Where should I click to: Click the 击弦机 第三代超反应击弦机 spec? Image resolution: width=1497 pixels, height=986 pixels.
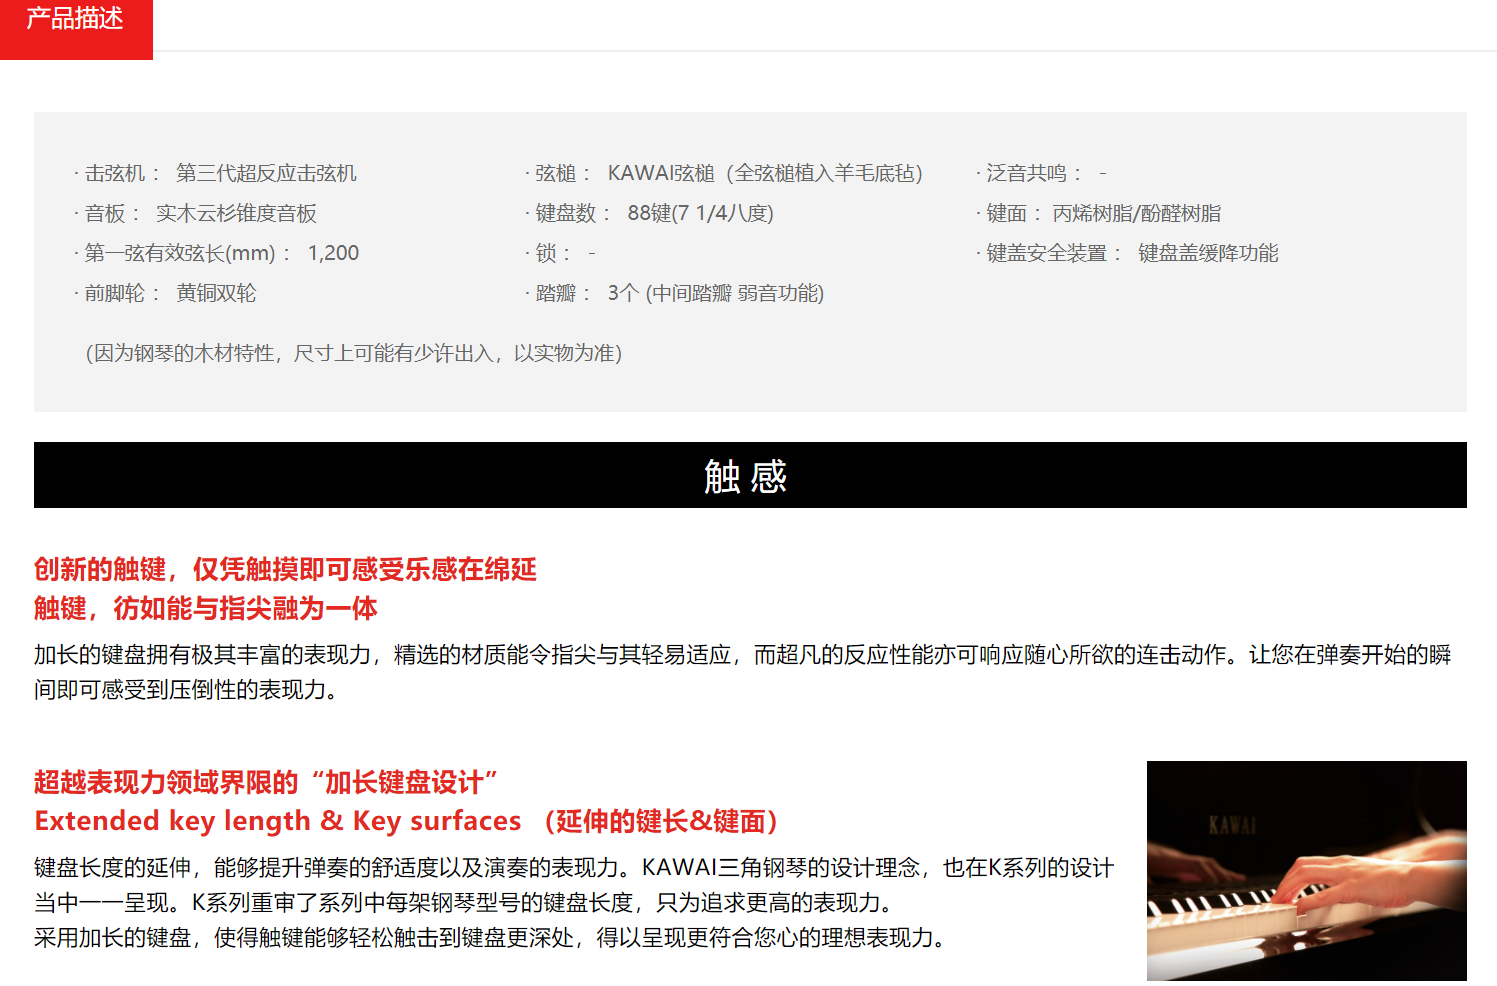tap(216, 173)
